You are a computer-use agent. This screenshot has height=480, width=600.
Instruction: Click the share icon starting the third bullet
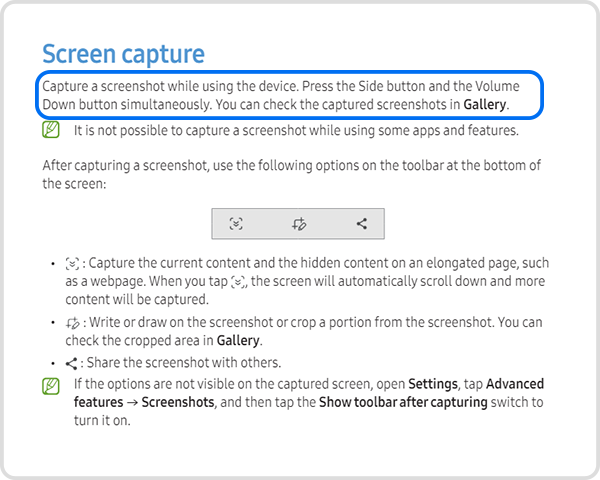[x=71, y=363]
